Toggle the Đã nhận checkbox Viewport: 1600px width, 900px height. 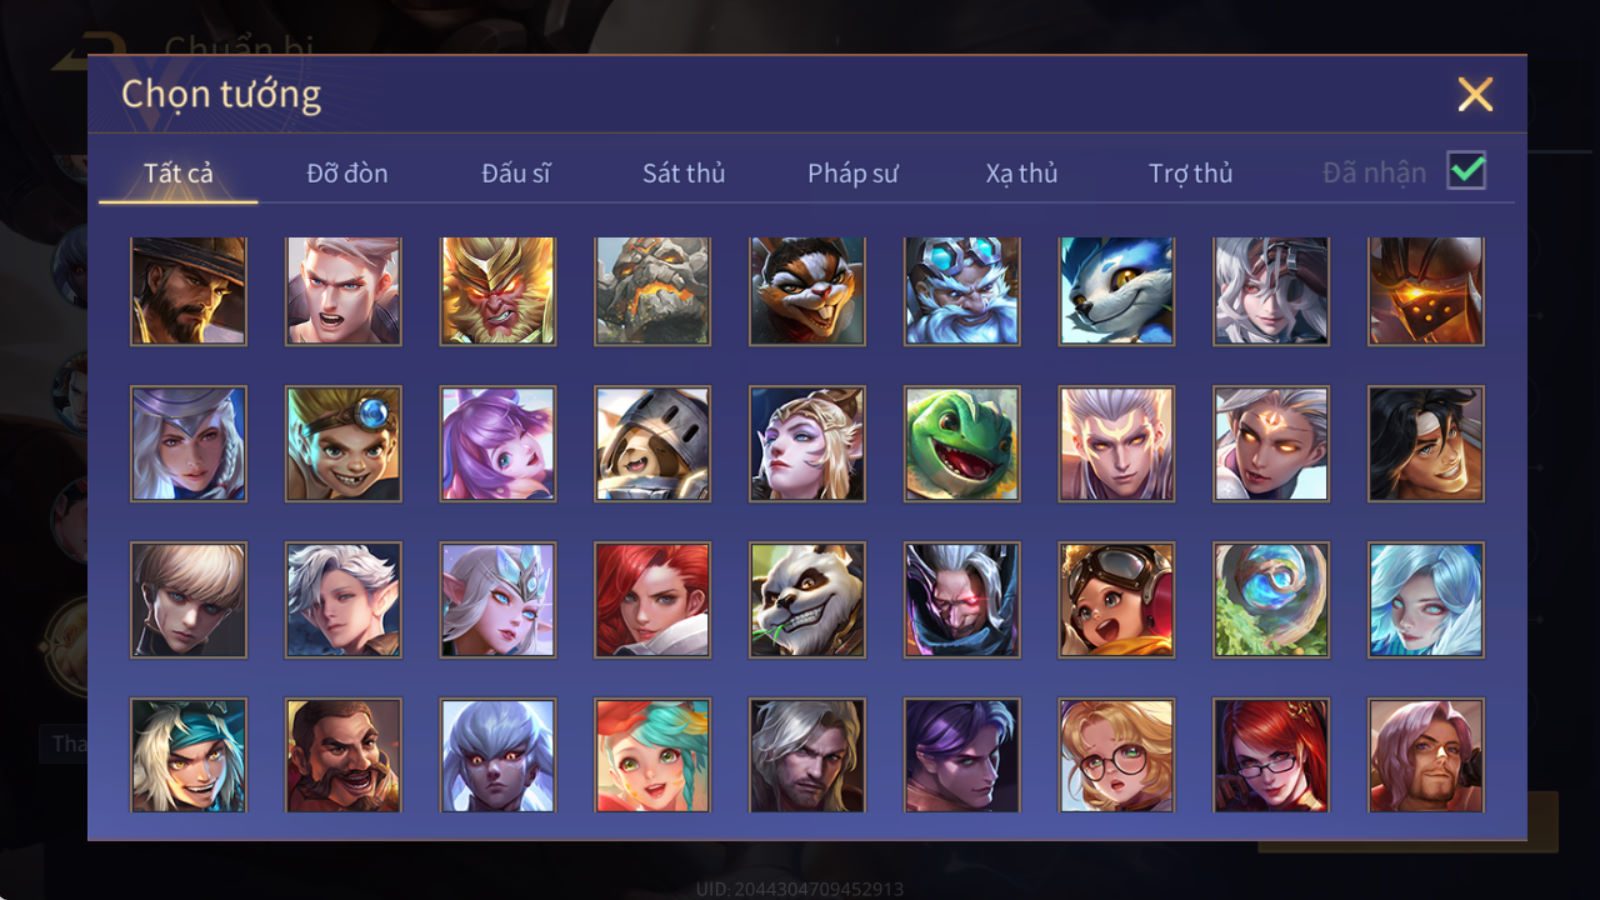(x=1466, y=171)
